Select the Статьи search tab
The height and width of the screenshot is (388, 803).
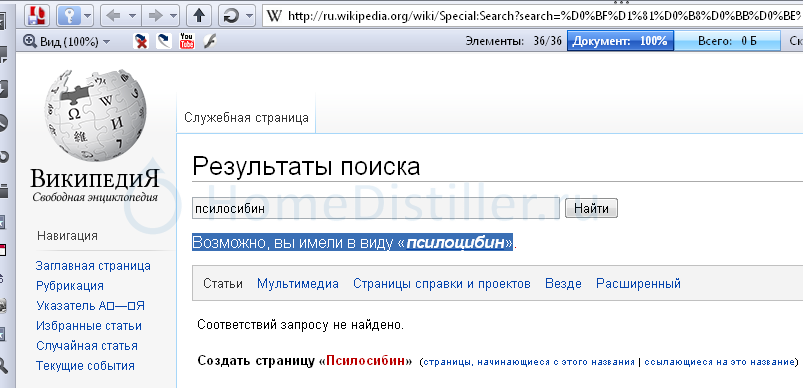(x=223, y=284)
